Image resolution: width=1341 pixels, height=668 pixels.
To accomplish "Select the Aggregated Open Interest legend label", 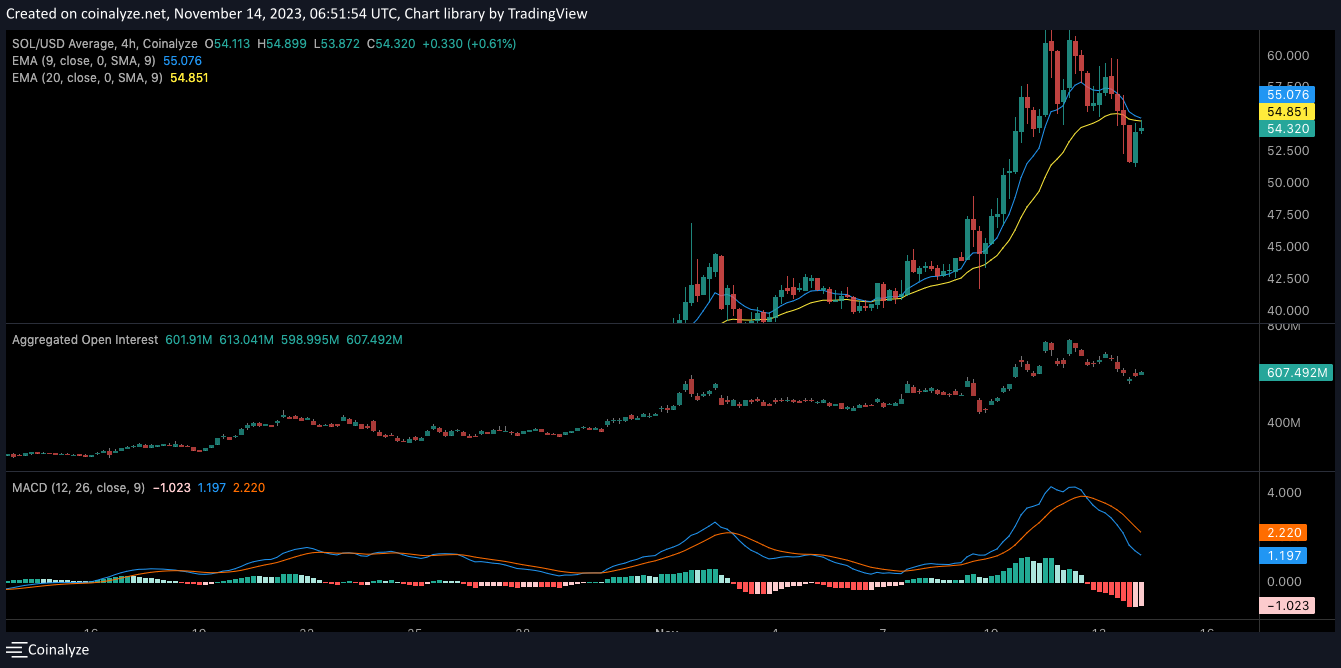I will tap(85, 340).
